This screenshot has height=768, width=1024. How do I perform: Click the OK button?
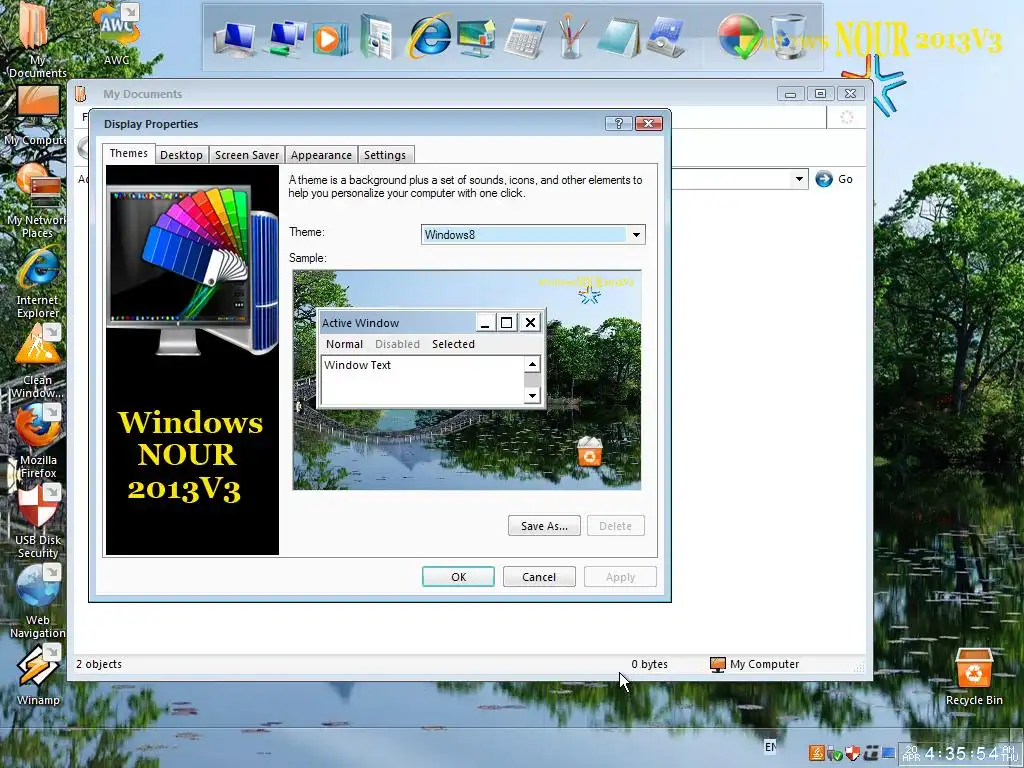(x=458, y=577)
